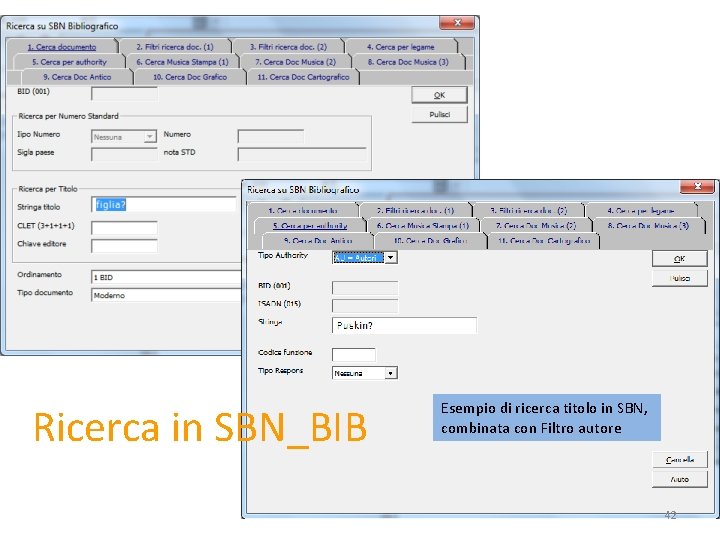The image size is (720, 540).
Task: Open '6. Cerca Musica Stampa (1)' tab in front window
Action: click(423, 226)
